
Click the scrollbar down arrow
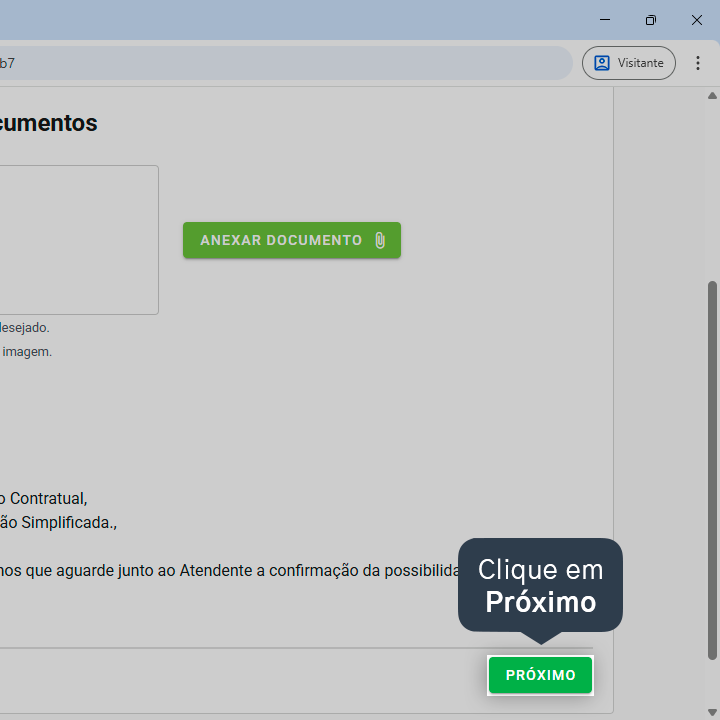[x=712, y=712]
